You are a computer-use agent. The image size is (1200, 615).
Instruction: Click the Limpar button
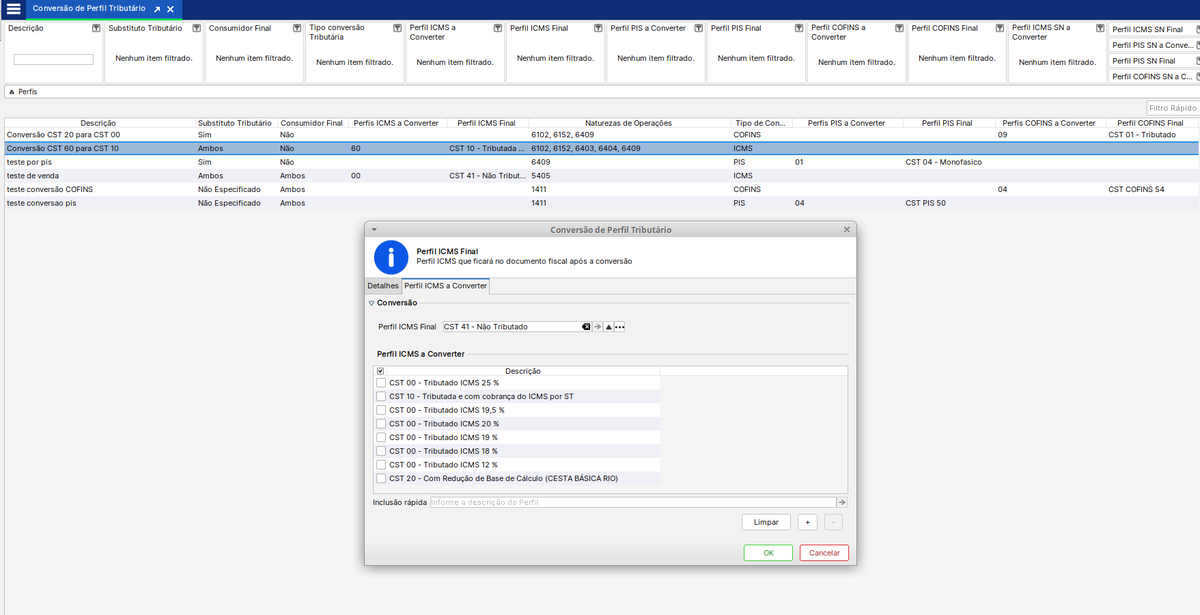point(766,523)
